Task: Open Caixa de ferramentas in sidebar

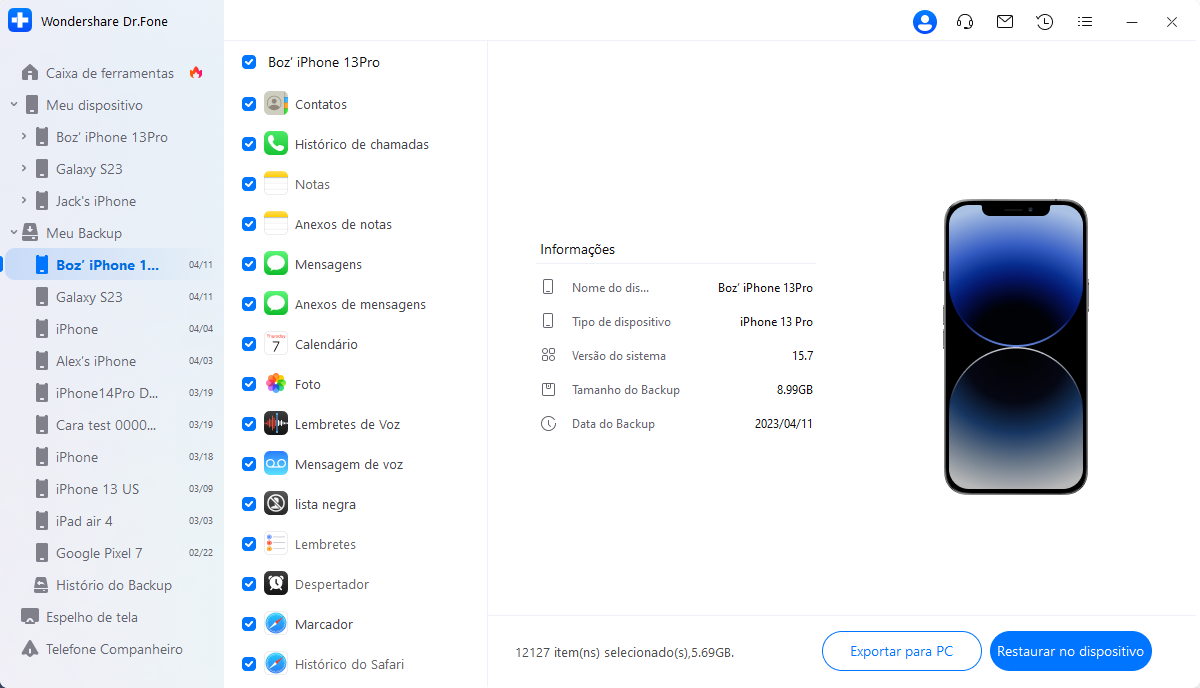Action: (112, 73)
